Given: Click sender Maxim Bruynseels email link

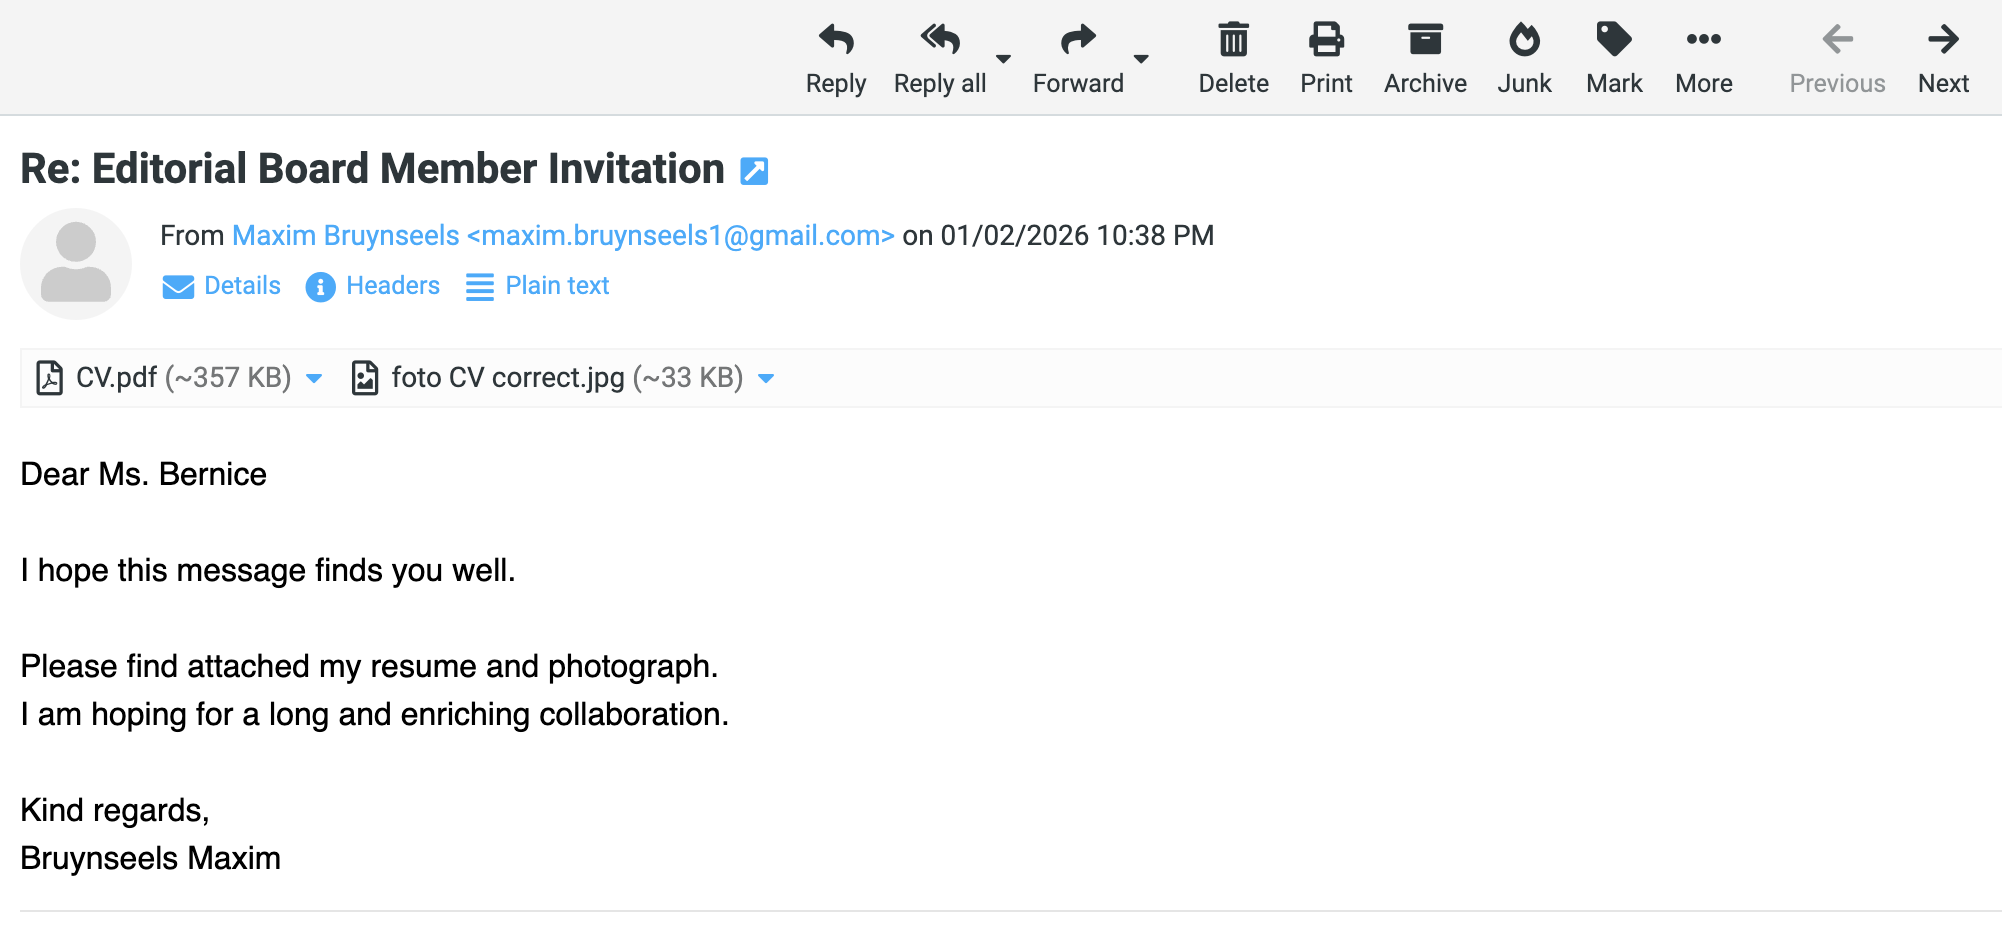Looking at the screenshot, I should pos(563,236).
